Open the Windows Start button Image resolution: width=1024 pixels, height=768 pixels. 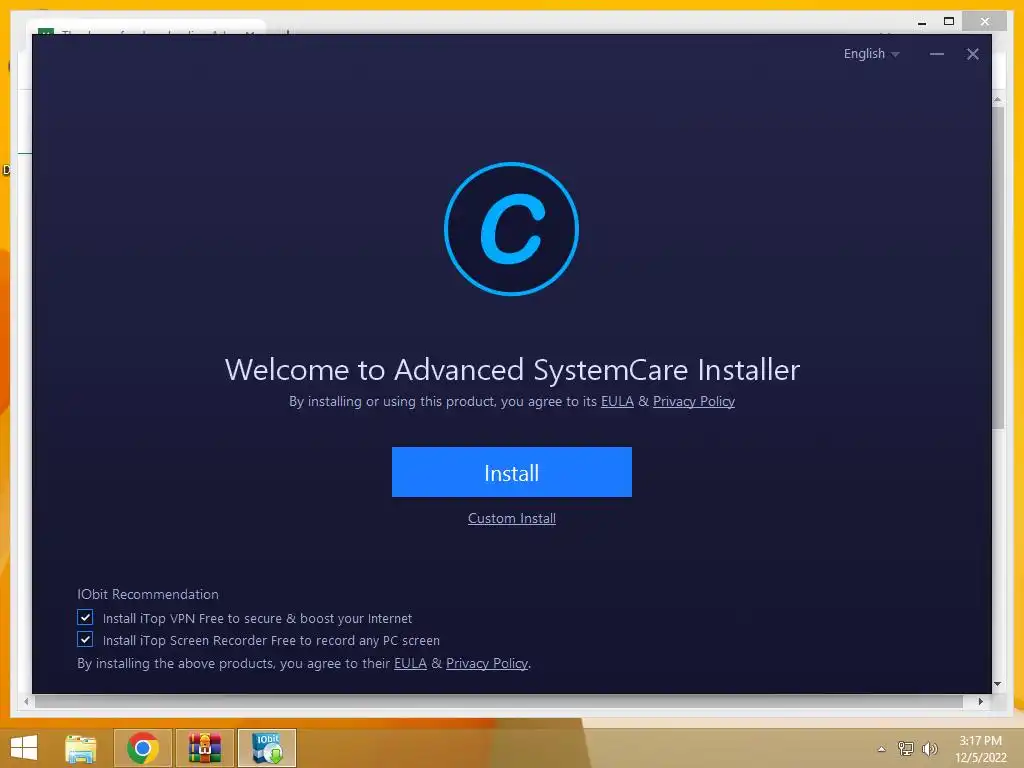(24, 748)
